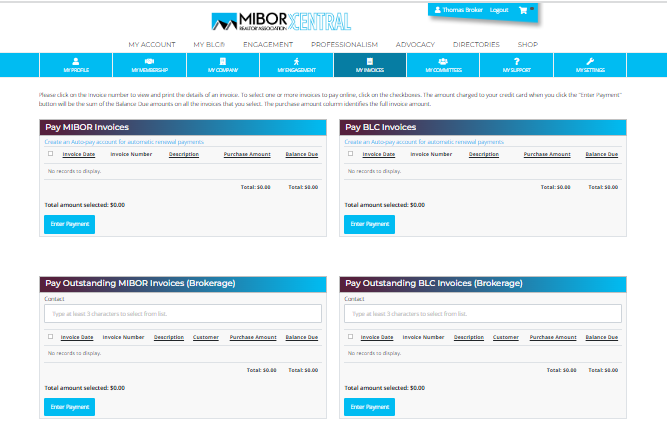Tick select-all checkbox in Outstanding BLC Invoices (Brokerage)

(351, 336)
